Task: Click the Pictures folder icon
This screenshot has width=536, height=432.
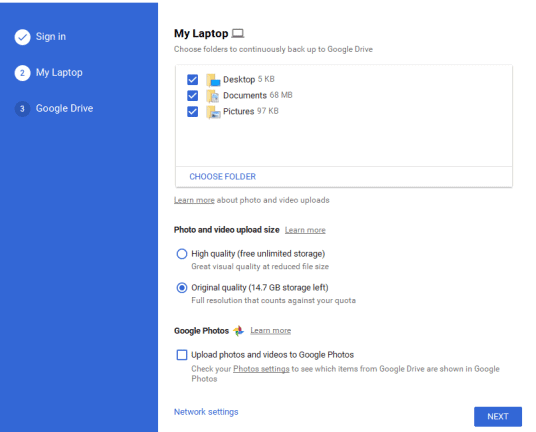Action: pyautogui.click(x=213, y=112)
